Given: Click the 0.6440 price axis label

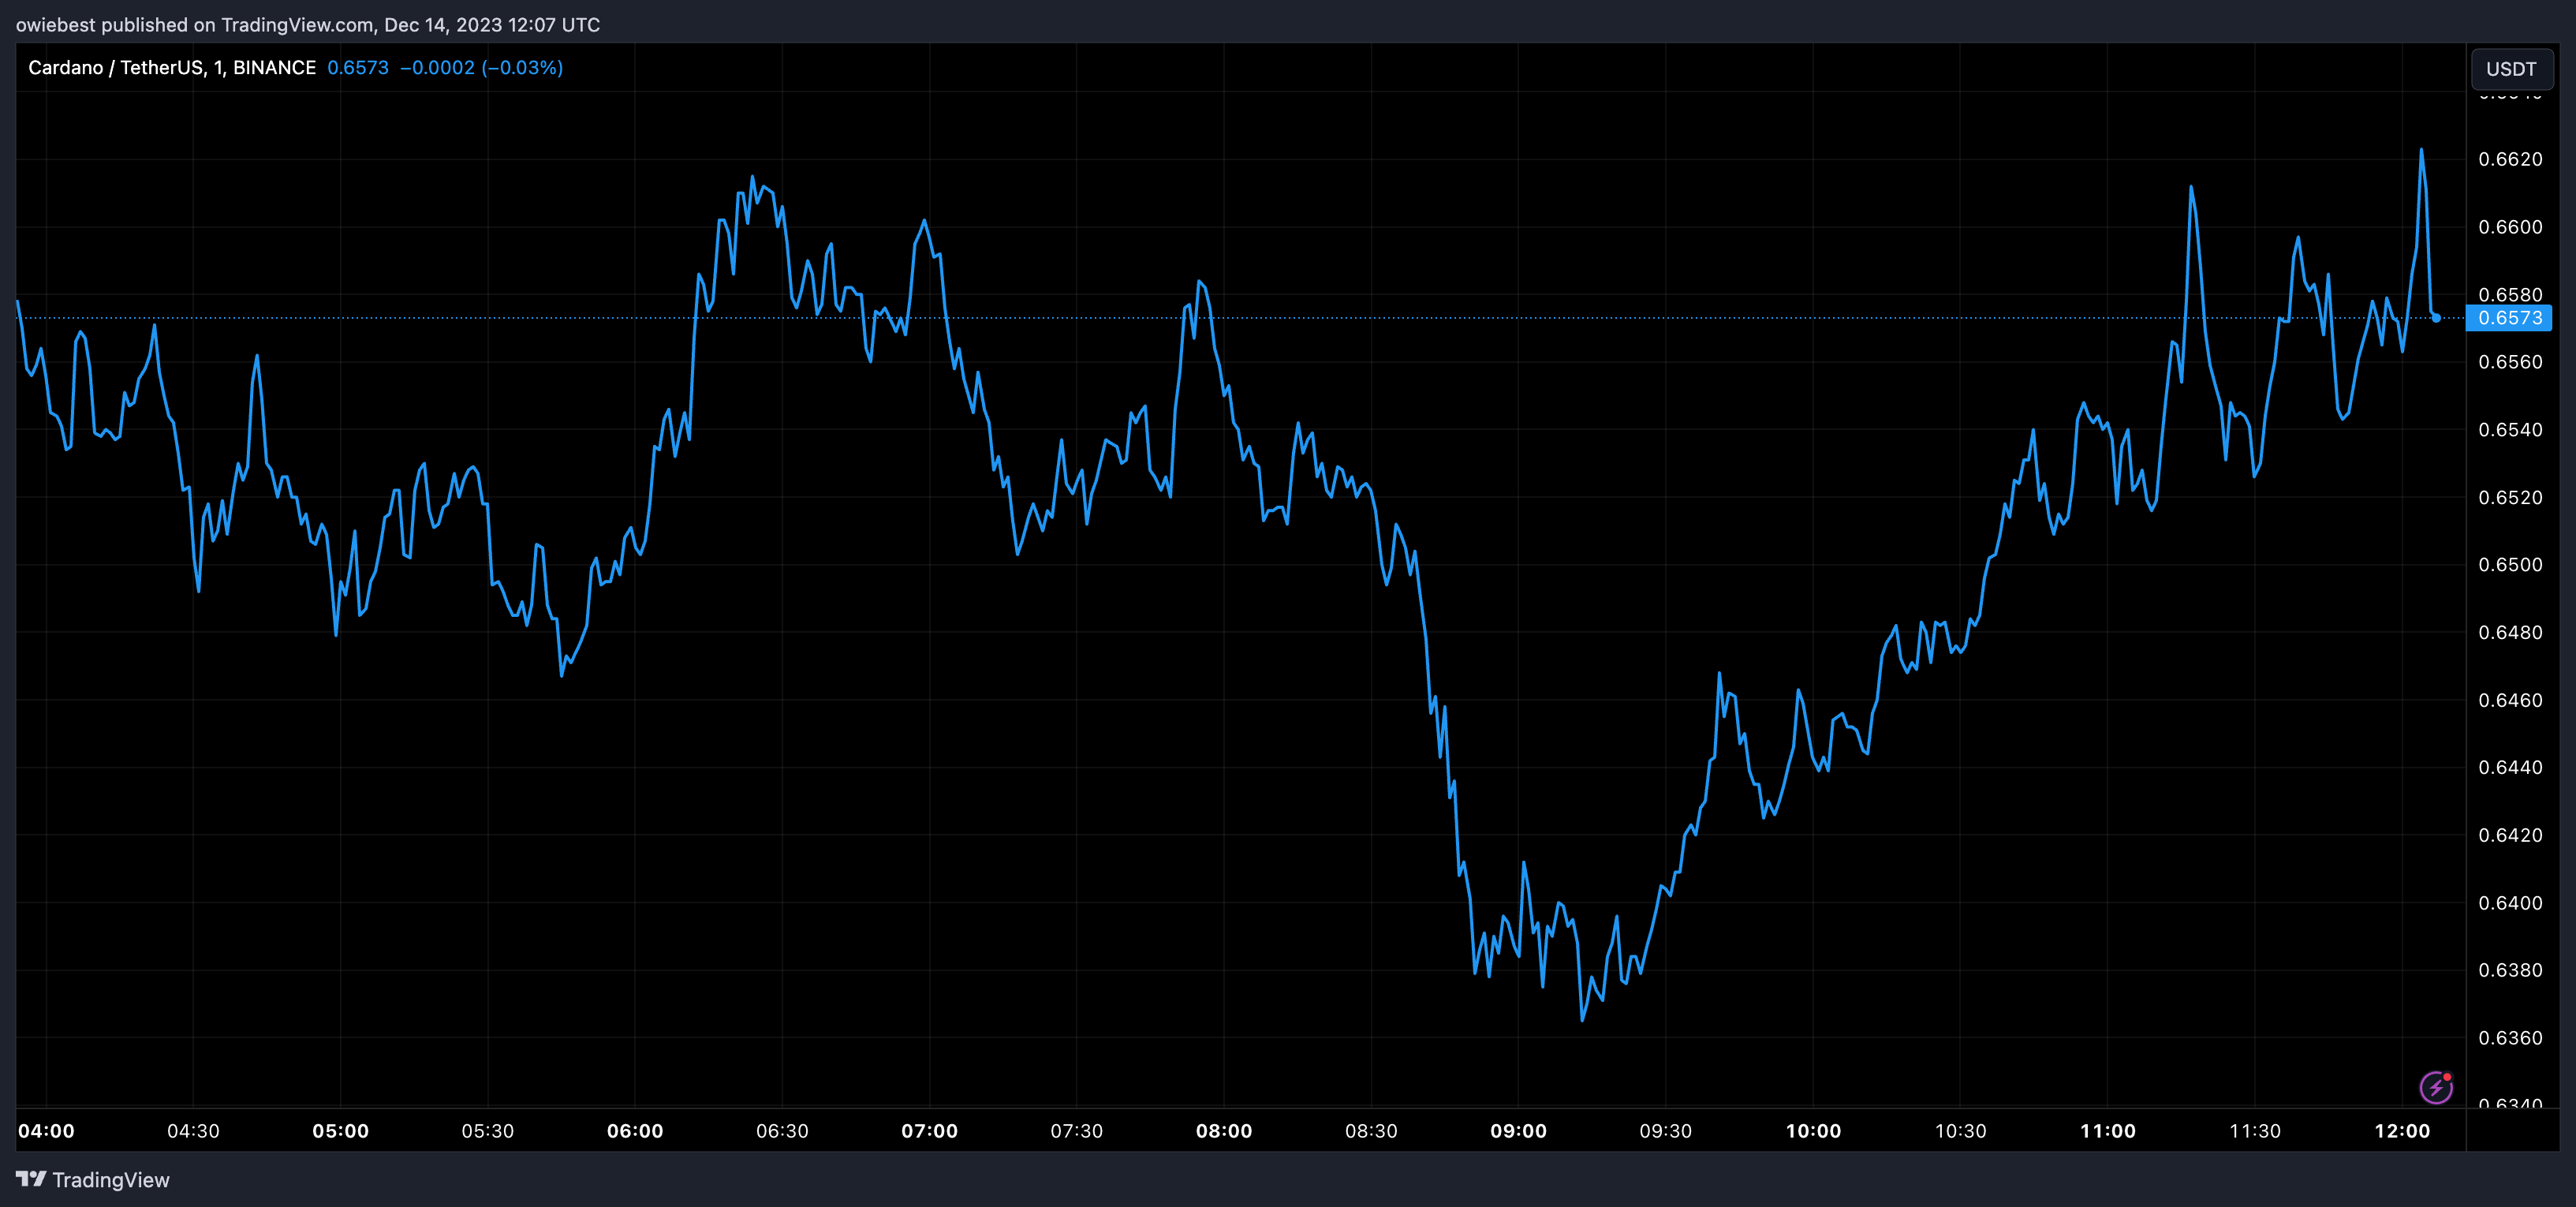Looking at the screenshot, I should pos(2510,767).
